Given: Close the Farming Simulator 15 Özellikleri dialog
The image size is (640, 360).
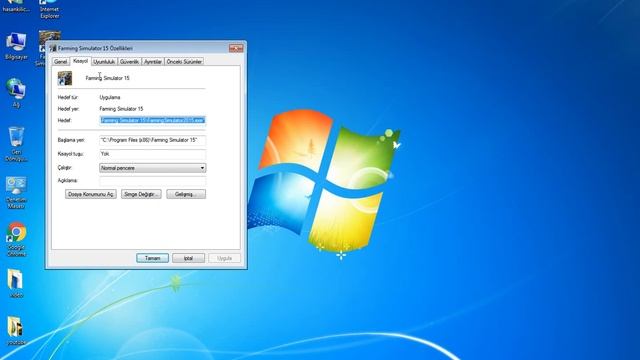Looking at the screenshot, I should [236, 48].
